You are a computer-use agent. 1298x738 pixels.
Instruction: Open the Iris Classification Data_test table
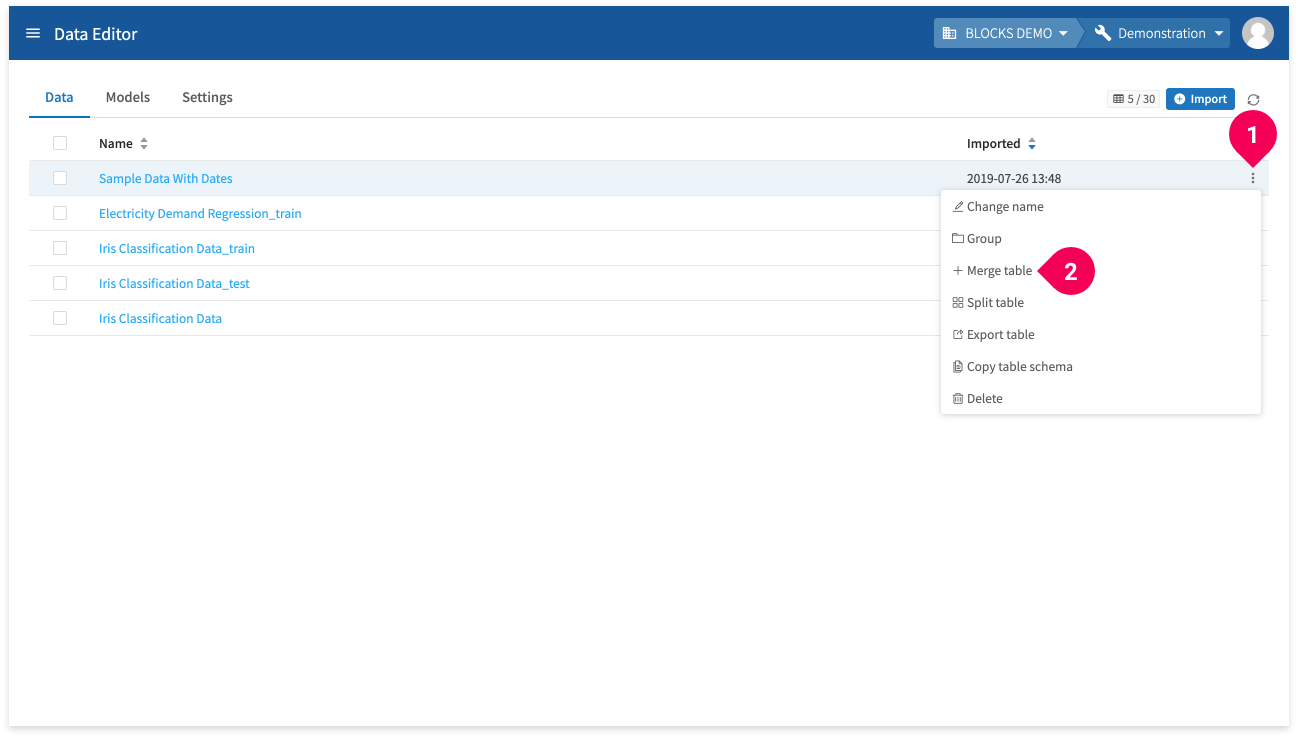coord(174,284)
